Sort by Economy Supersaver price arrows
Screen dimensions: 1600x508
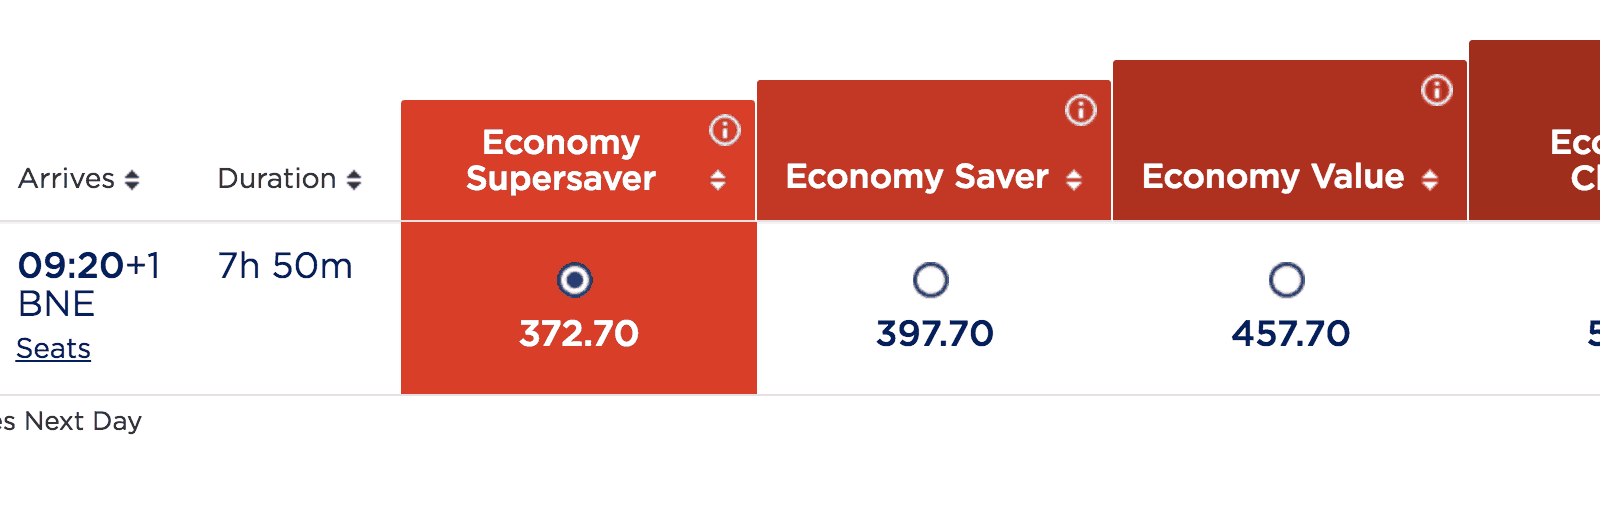pos(718,180)
